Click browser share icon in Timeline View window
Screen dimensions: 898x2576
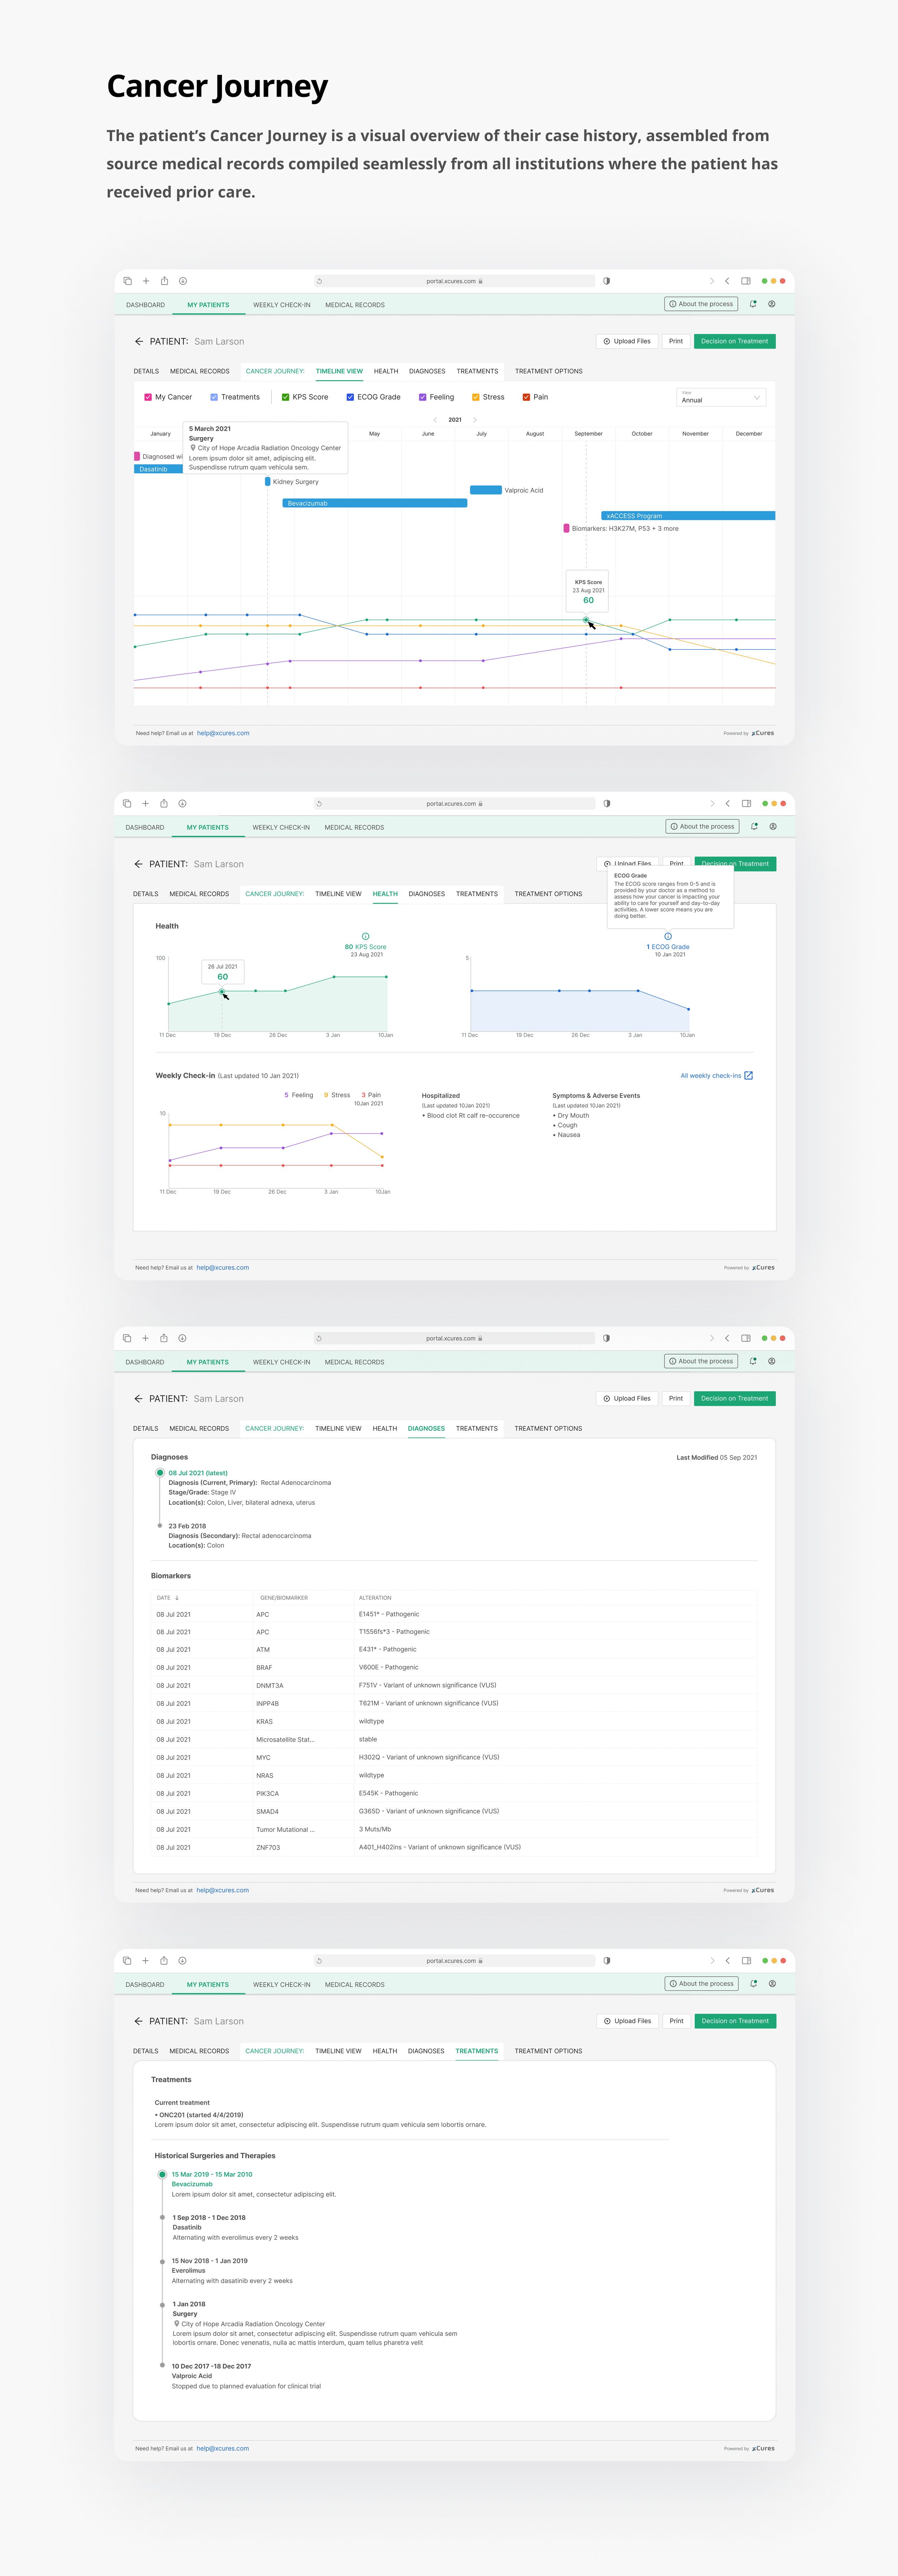(x=164, y=281)
